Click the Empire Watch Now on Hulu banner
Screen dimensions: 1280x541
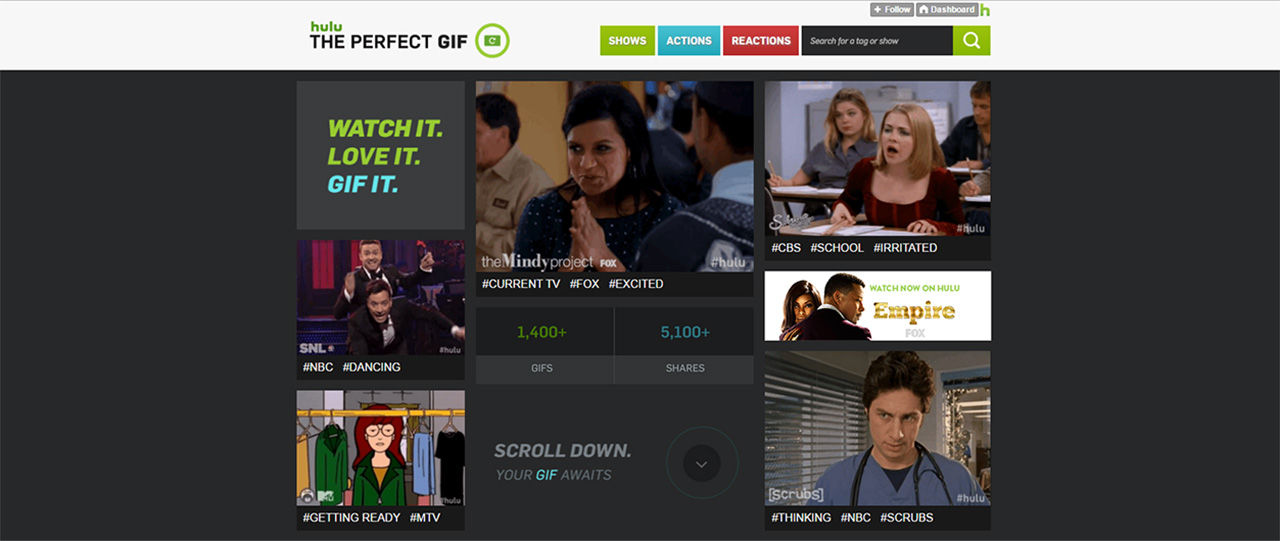tap(878, 306)
